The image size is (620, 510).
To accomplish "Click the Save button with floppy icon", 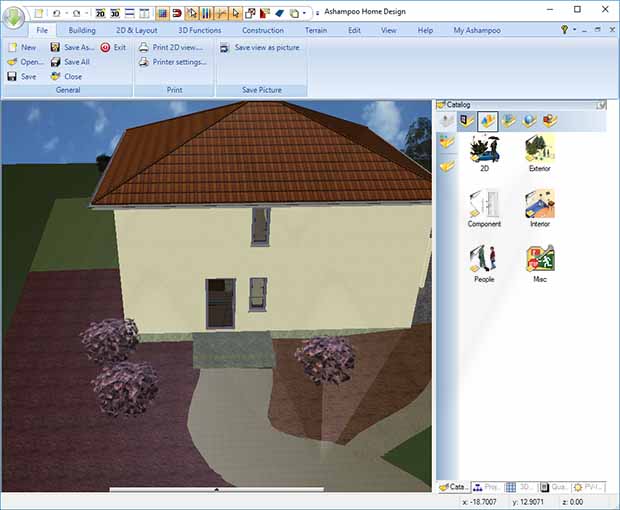I will pyautogui.click(x=22, y=77).
